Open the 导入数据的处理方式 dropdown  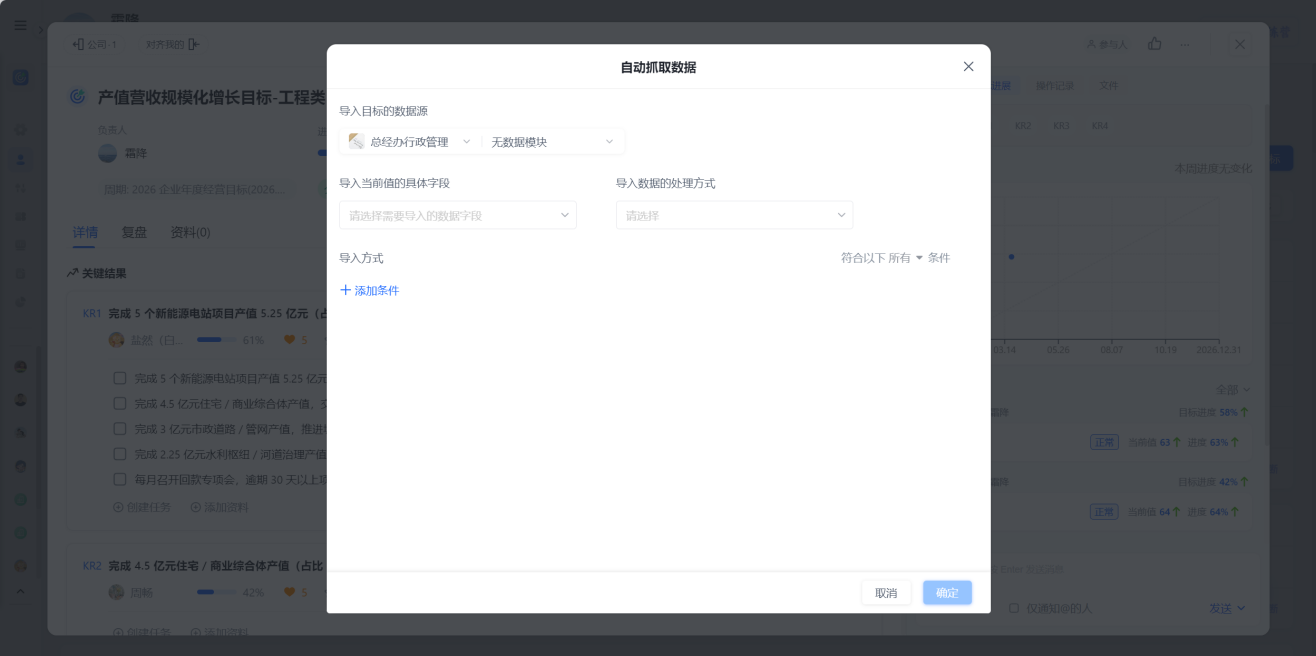click(734, 215)
